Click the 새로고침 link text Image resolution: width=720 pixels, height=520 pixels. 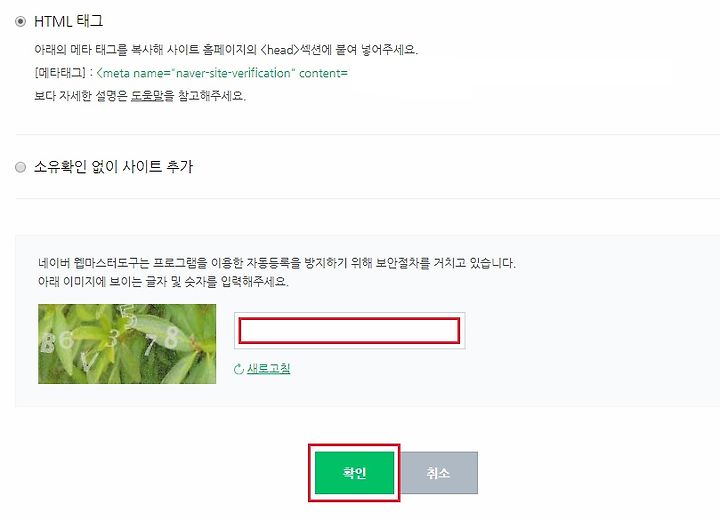pyautogui.click(x=269, y=369)
